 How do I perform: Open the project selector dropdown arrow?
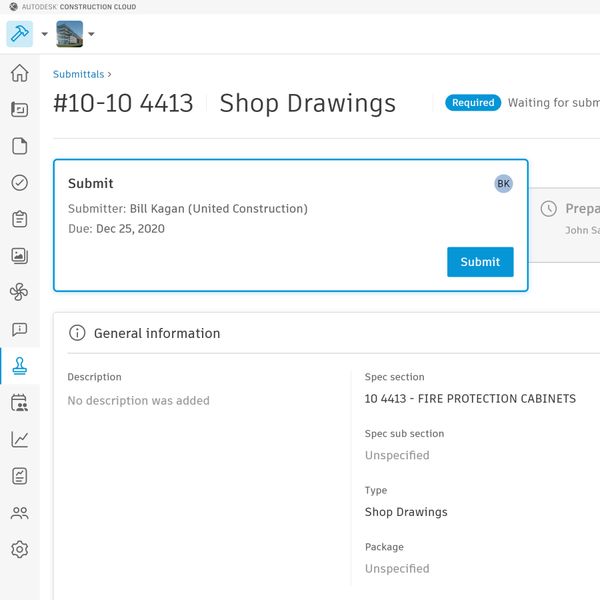pos(91,34)
